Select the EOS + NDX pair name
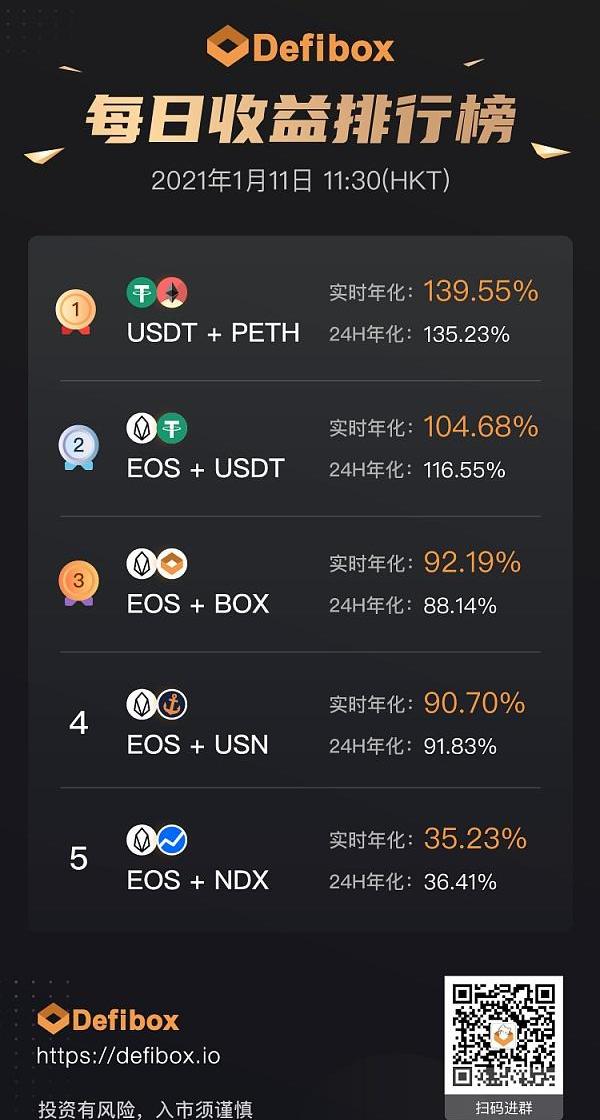The image size is (600, 1120). (x=198, y=880)
